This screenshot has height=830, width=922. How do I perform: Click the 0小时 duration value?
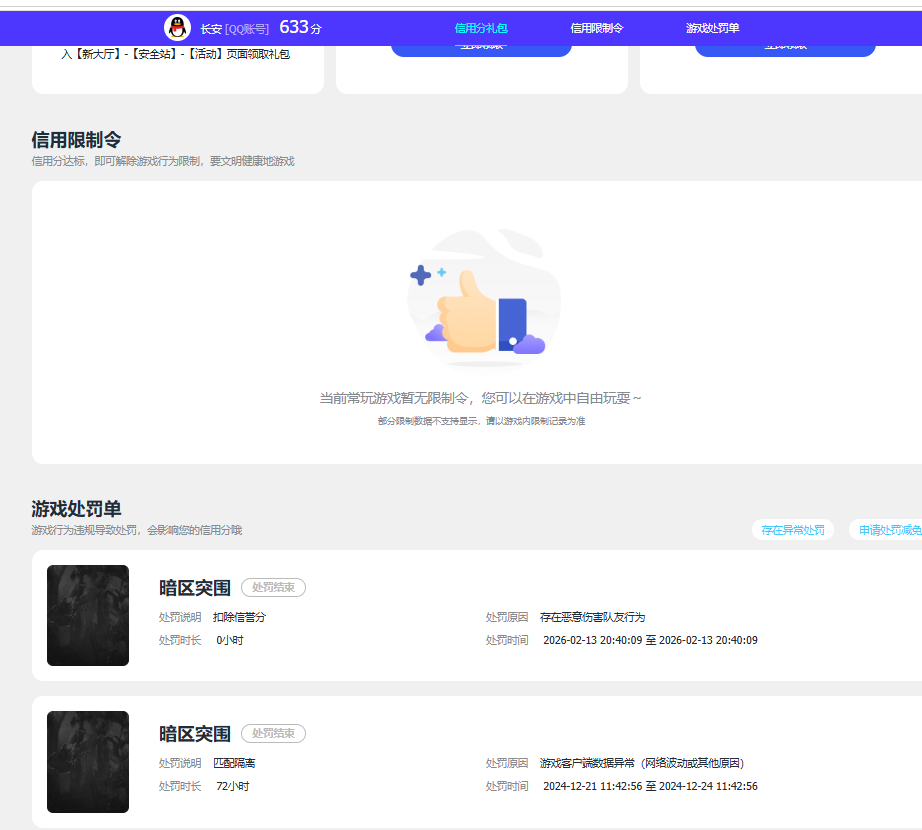pyautogui.click(x=230, y=640)
